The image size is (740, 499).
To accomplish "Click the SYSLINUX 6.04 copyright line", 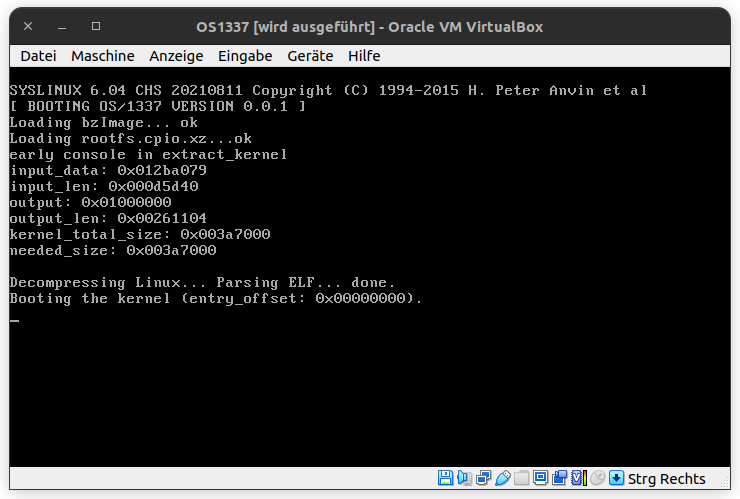I will click(328, 90).
